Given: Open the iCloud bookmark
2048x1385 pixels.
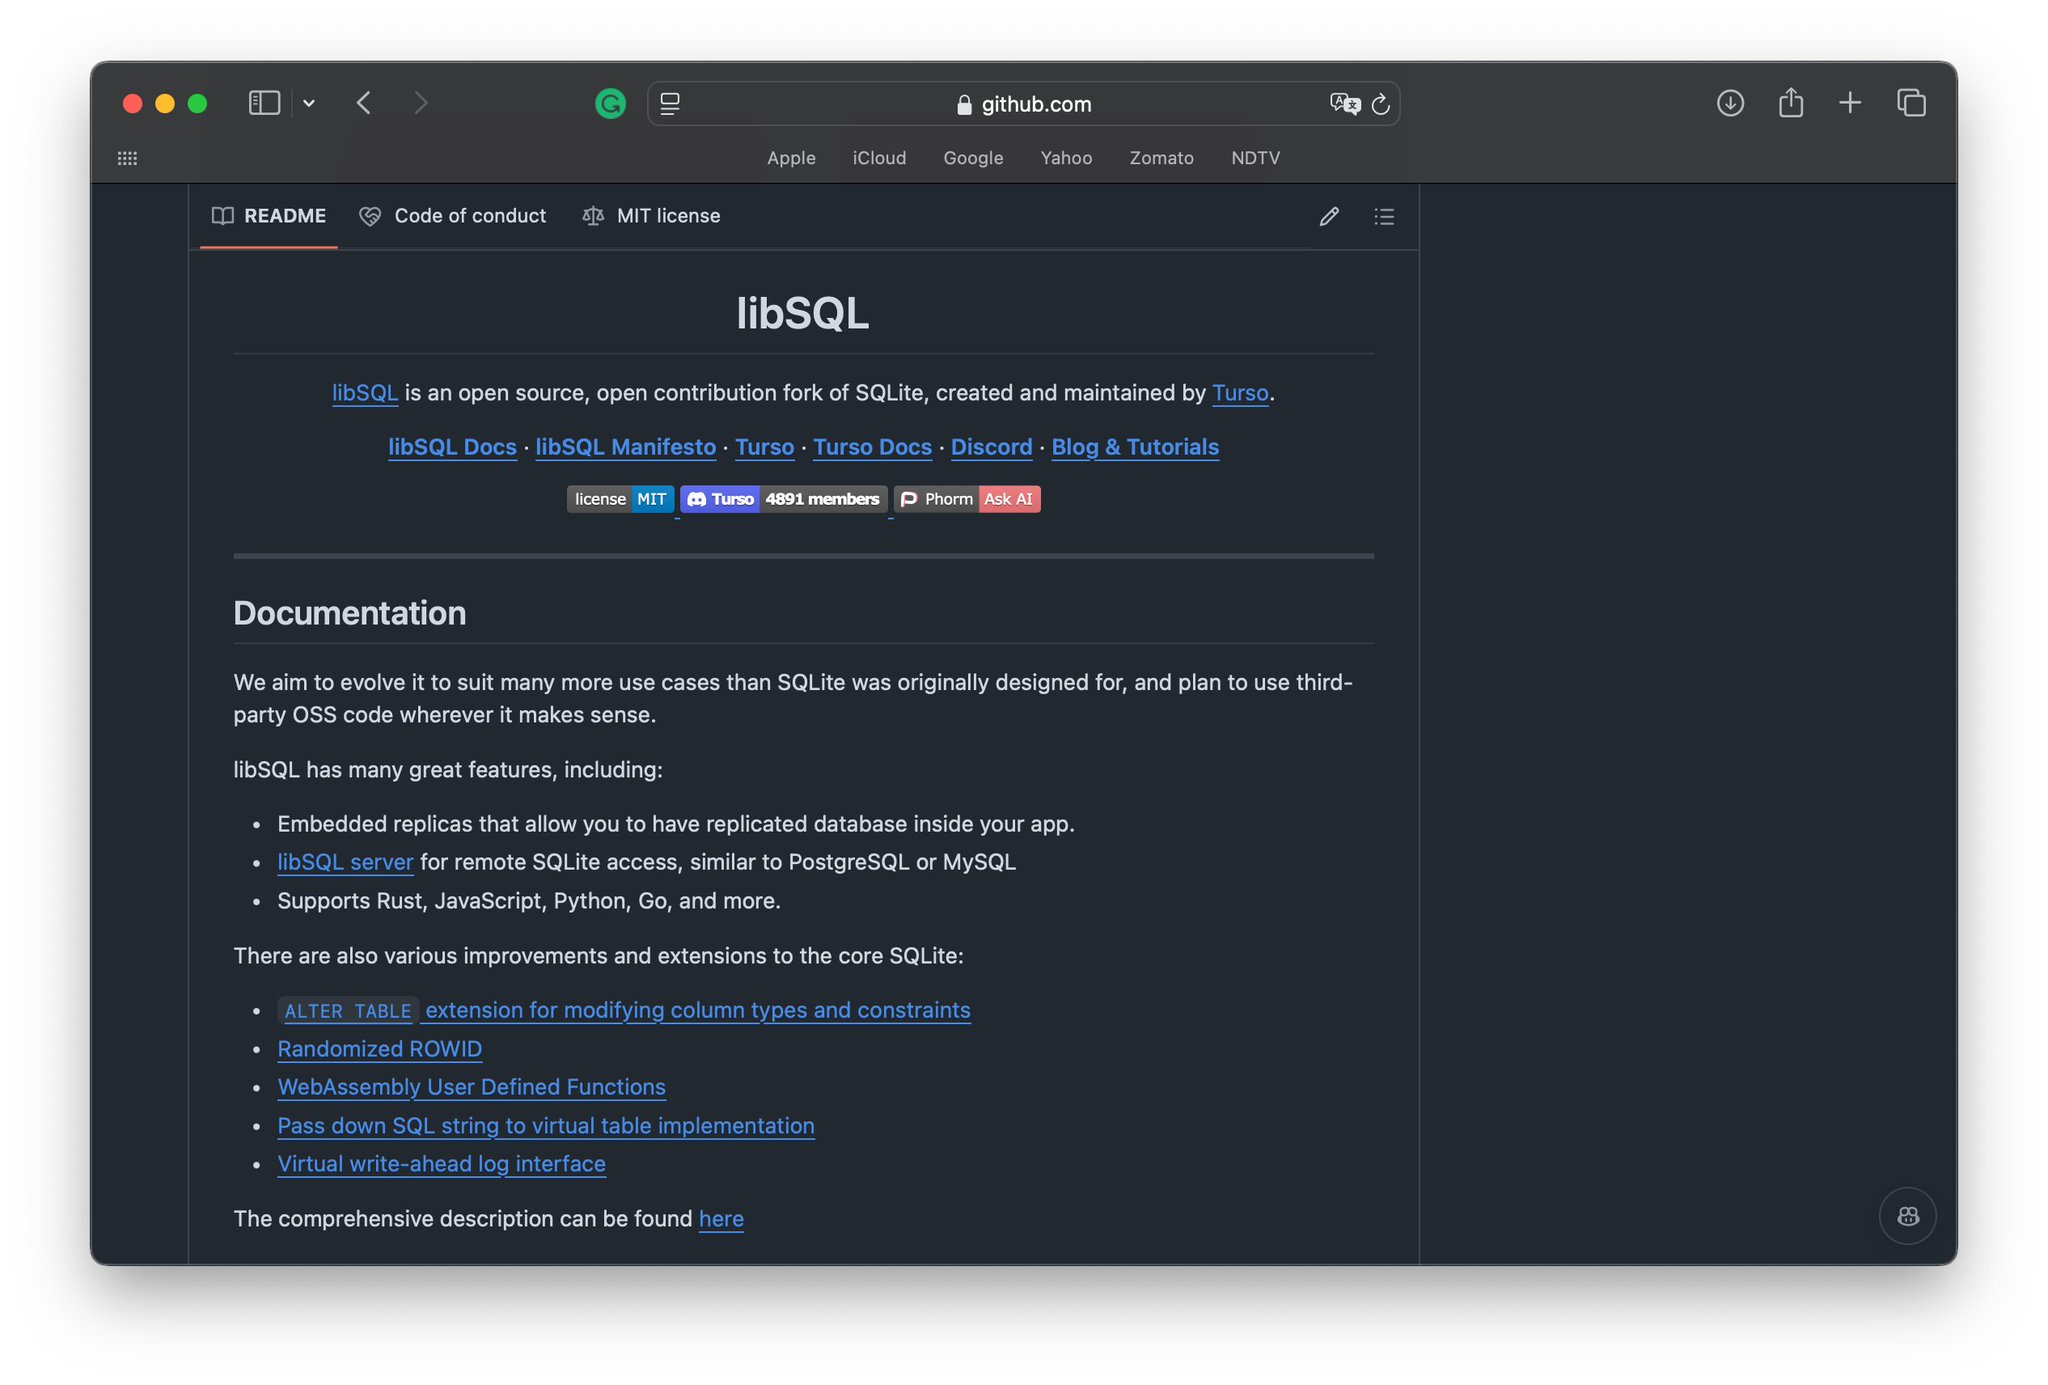Looking at the screenshot, I should (879, 158).
